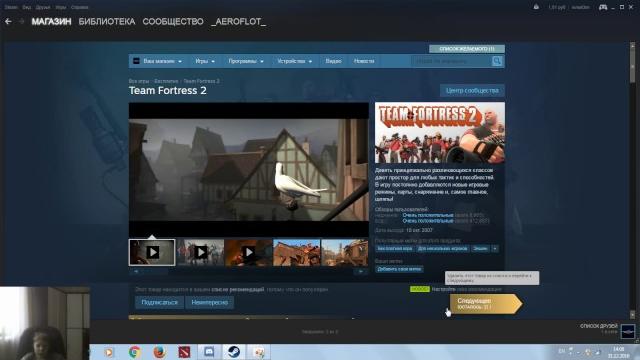
Task: Click the Team Fortress 2 header image
Action: (440, 133)
